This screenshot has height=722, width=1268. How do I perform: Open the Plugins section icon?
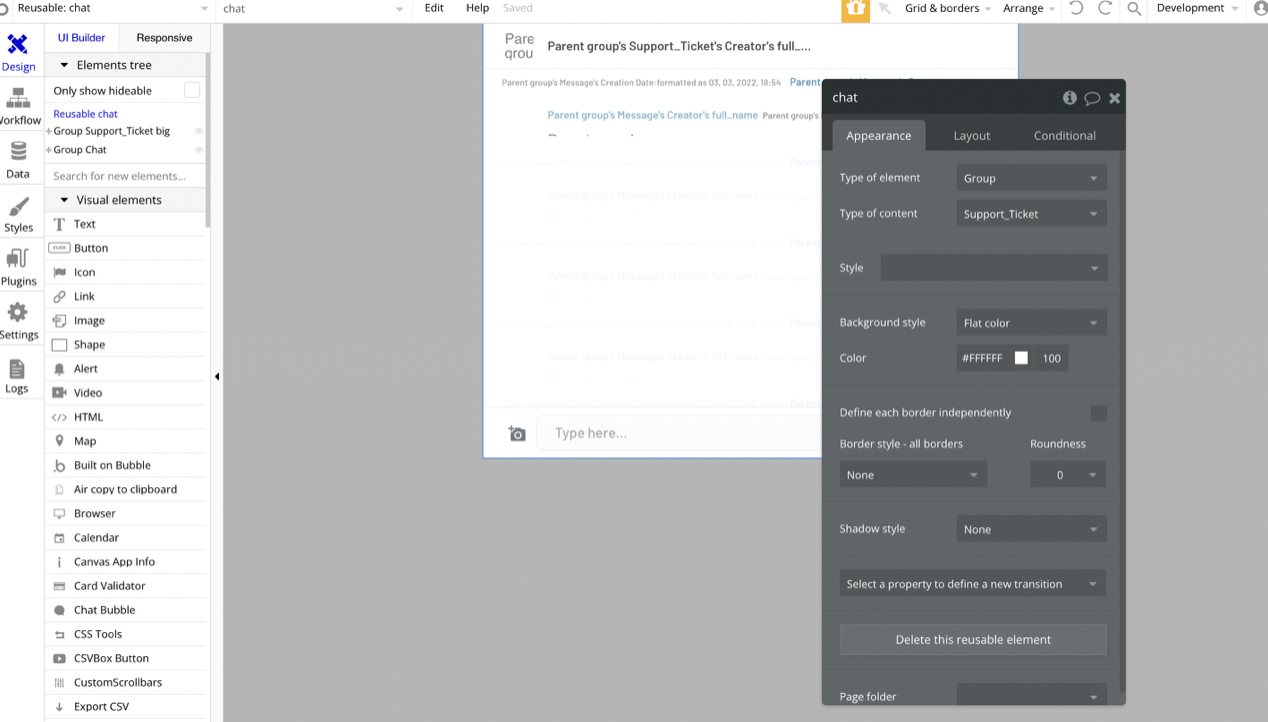(18, 259)
